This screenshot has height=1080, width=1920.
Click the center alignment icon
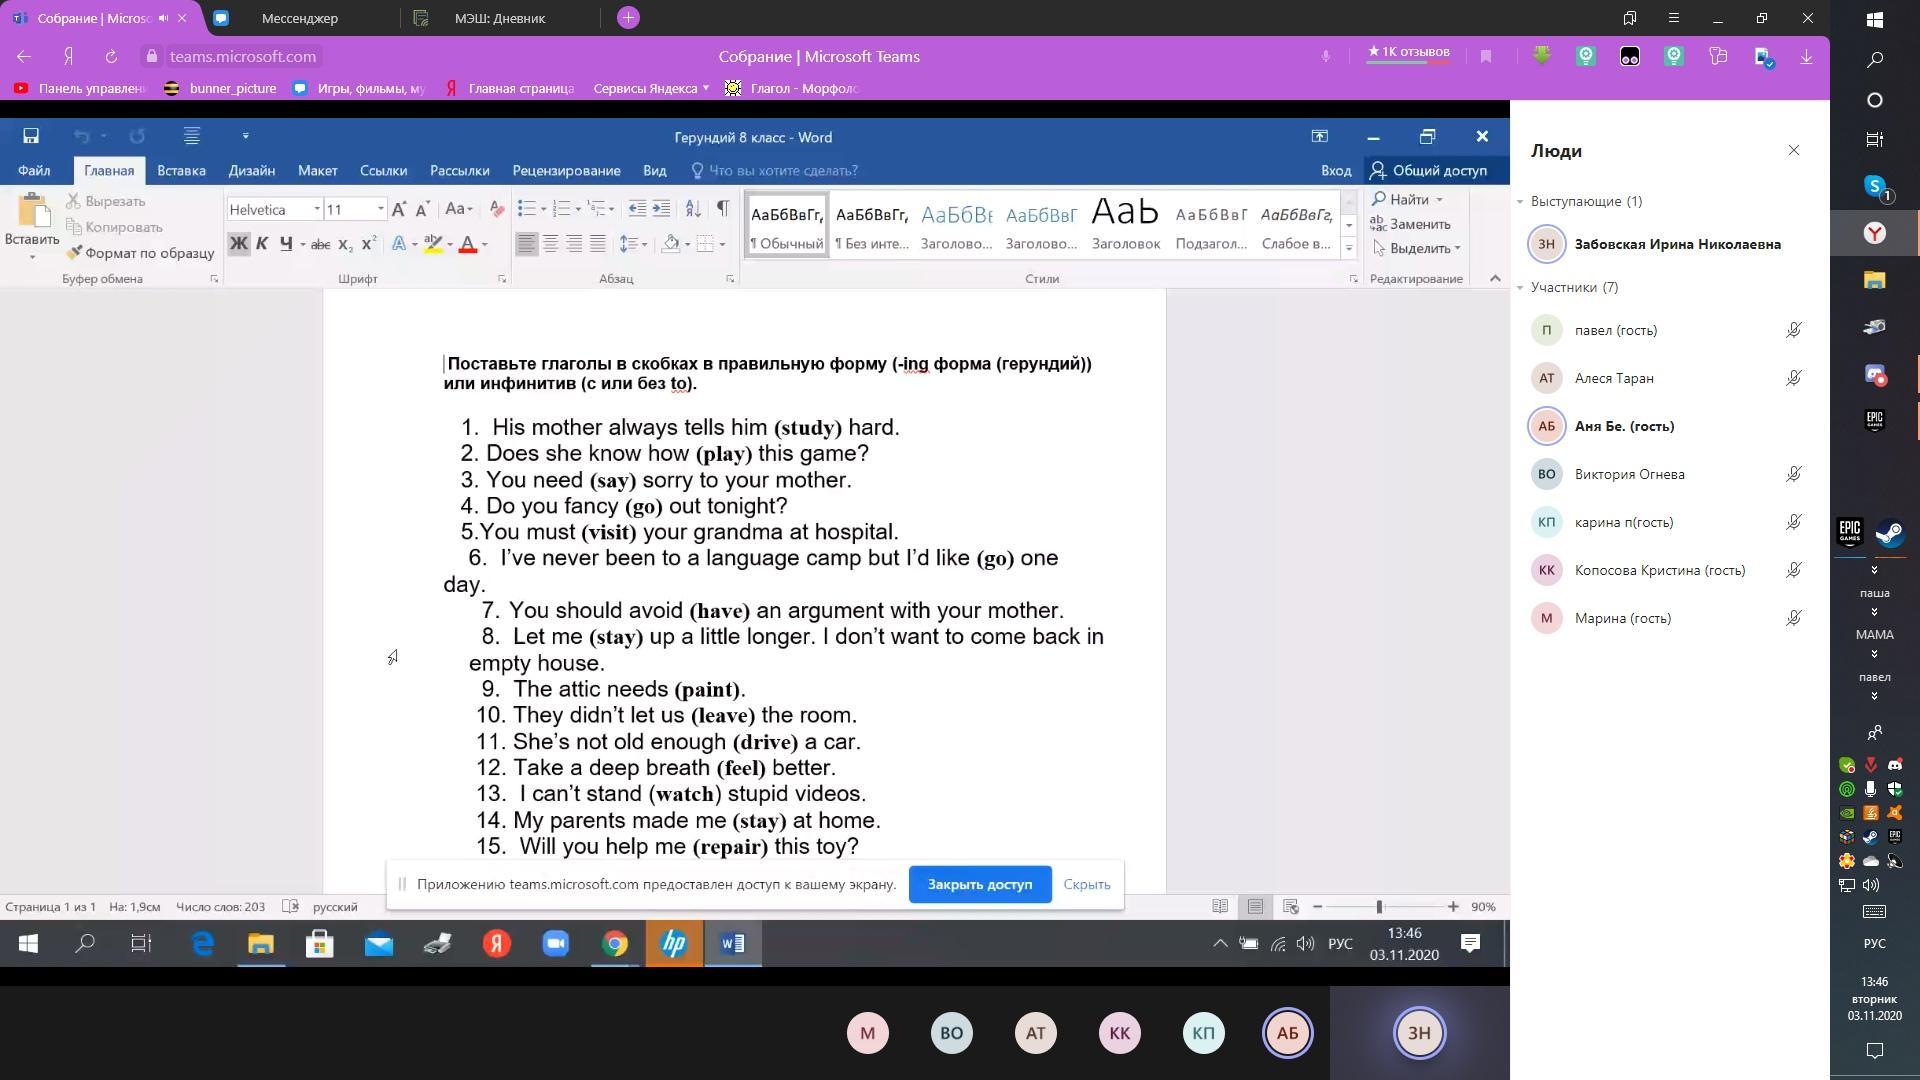point(550,243)
